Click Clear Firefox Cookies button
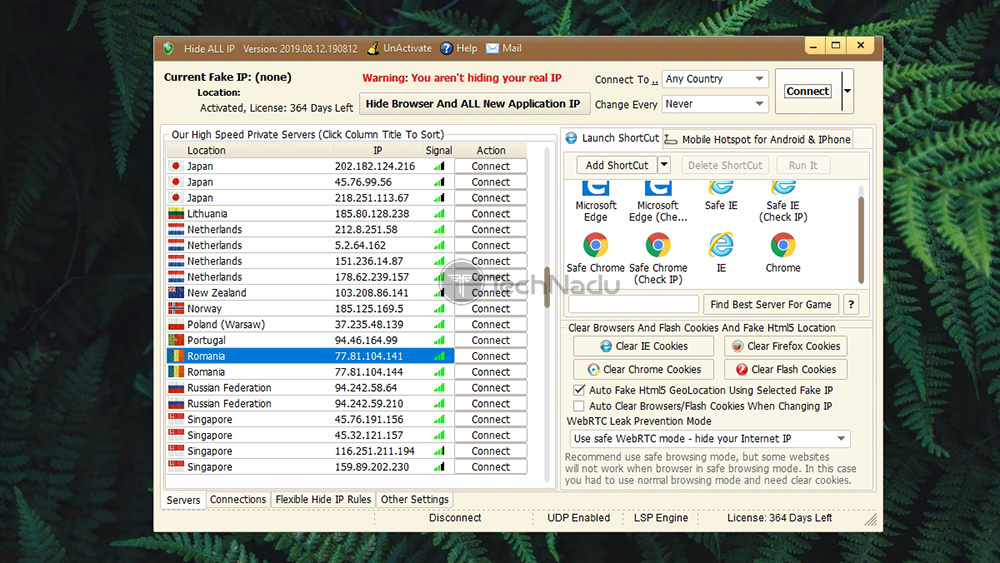 click(785, 346)
